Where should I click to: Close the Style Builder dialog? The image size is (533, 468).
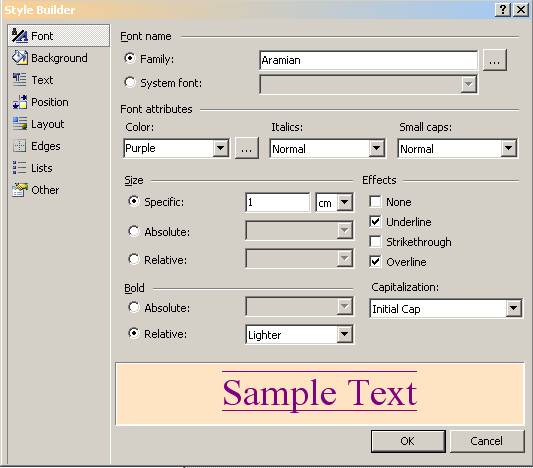coord(520,10)
